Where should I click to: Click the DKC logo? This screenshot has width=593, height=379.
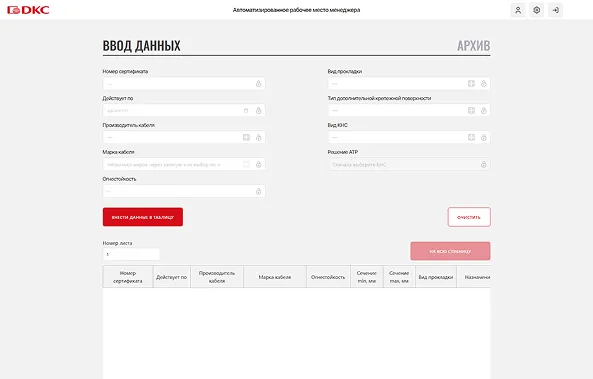click(x=28, y=10)
